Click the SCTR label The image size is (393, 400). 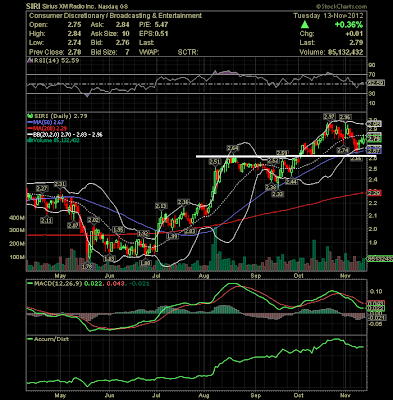(x=188, y=52)
